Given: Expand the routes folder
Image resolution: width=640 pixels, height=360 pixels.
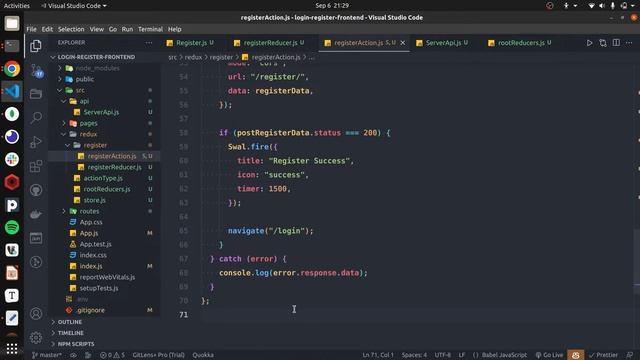Looking at the screenshot, I should [x=89, y=211].
